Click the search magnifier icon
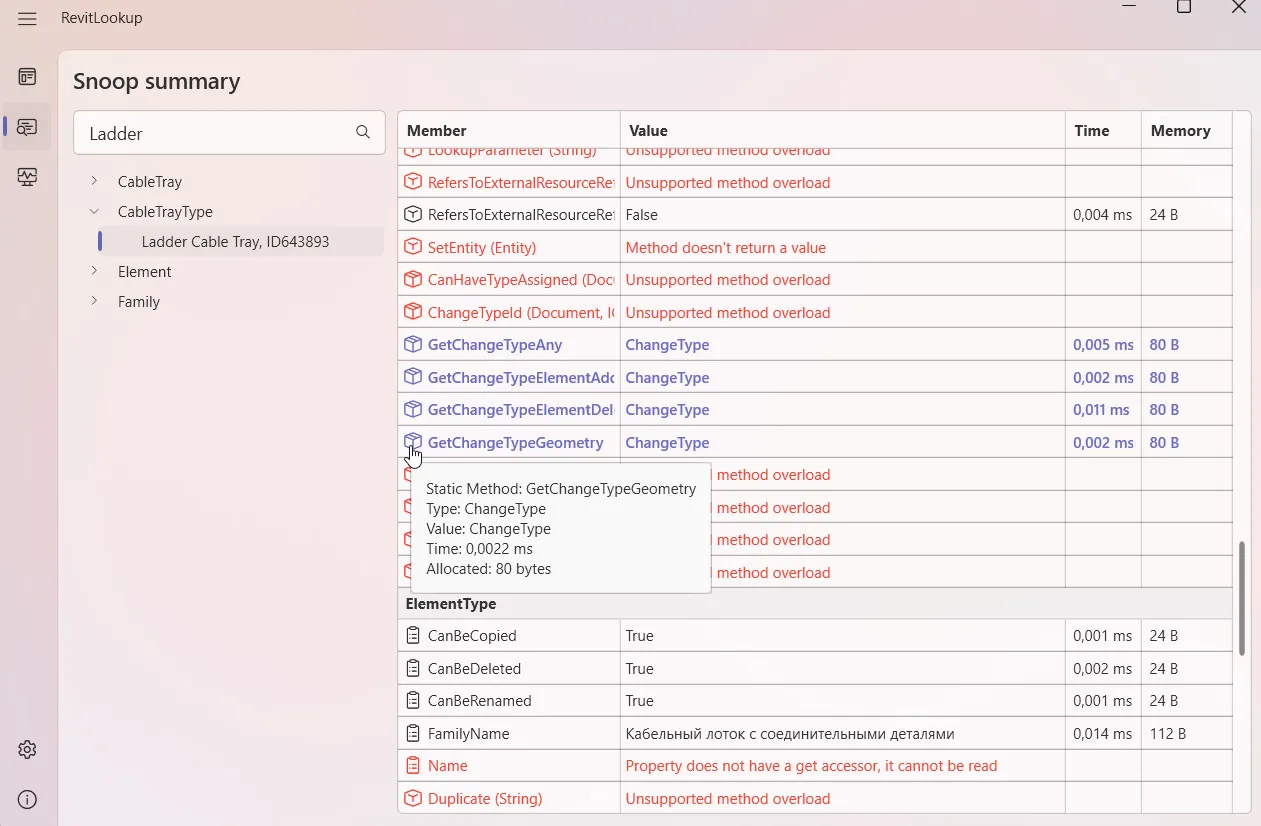The height and width of the screenshot is (826, 1261). 363,132
